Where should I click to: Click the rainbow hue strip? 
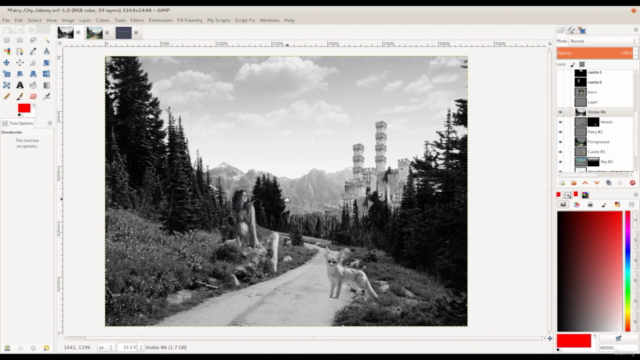[628, 271]
